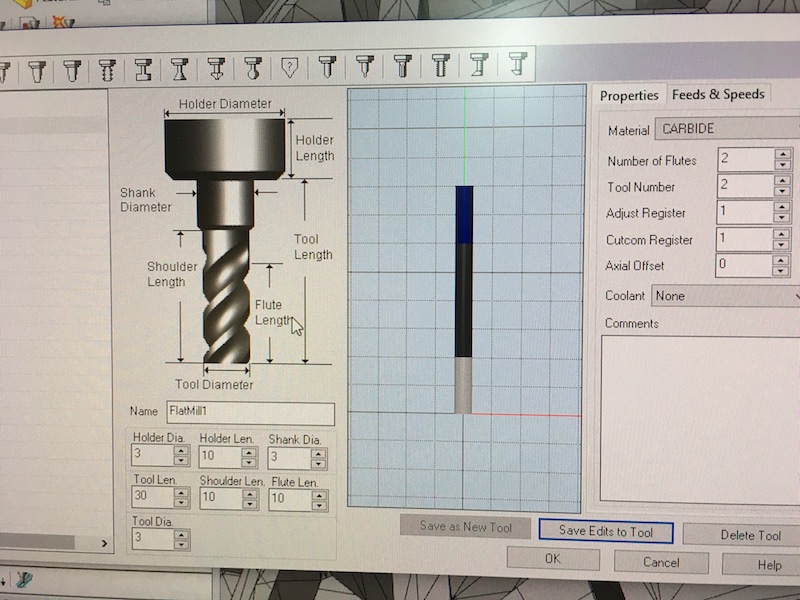
Task: Click the Axial Offset field
Action: click(744, 265)
